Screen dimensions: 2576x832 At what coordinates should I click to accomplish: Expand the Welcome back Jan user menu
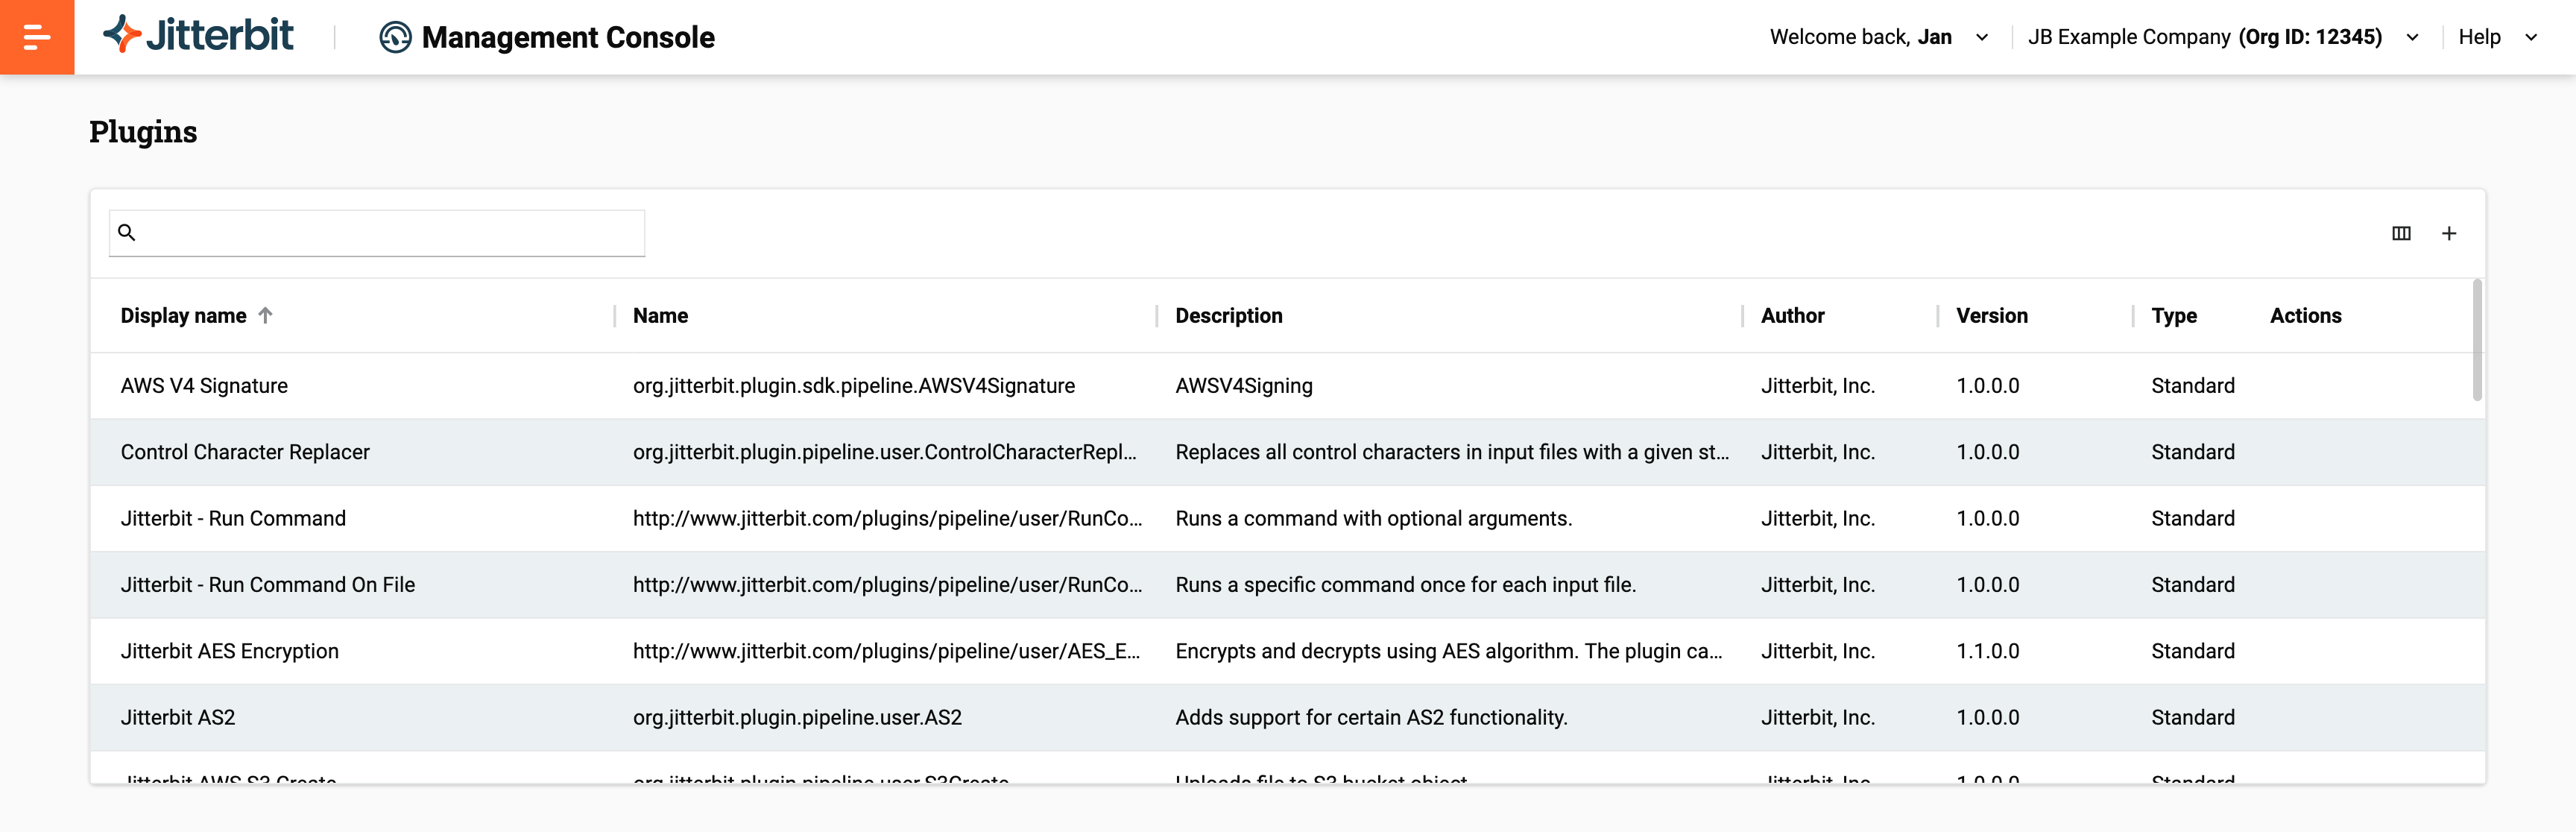1879,37
